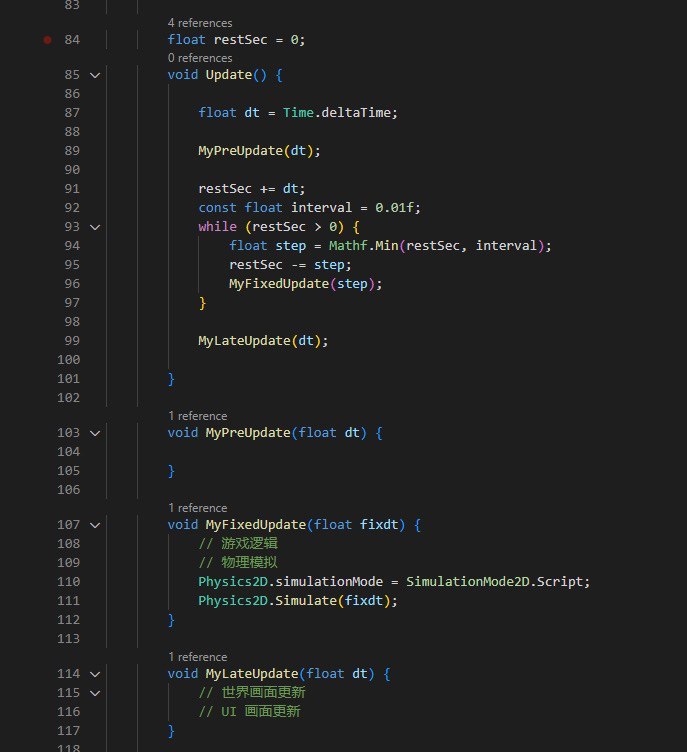Click the 'MyLateUpdate(dt)' call on line 99
Image resolution: width=687 pixels, height=752 pixels.
pos(260,341)
